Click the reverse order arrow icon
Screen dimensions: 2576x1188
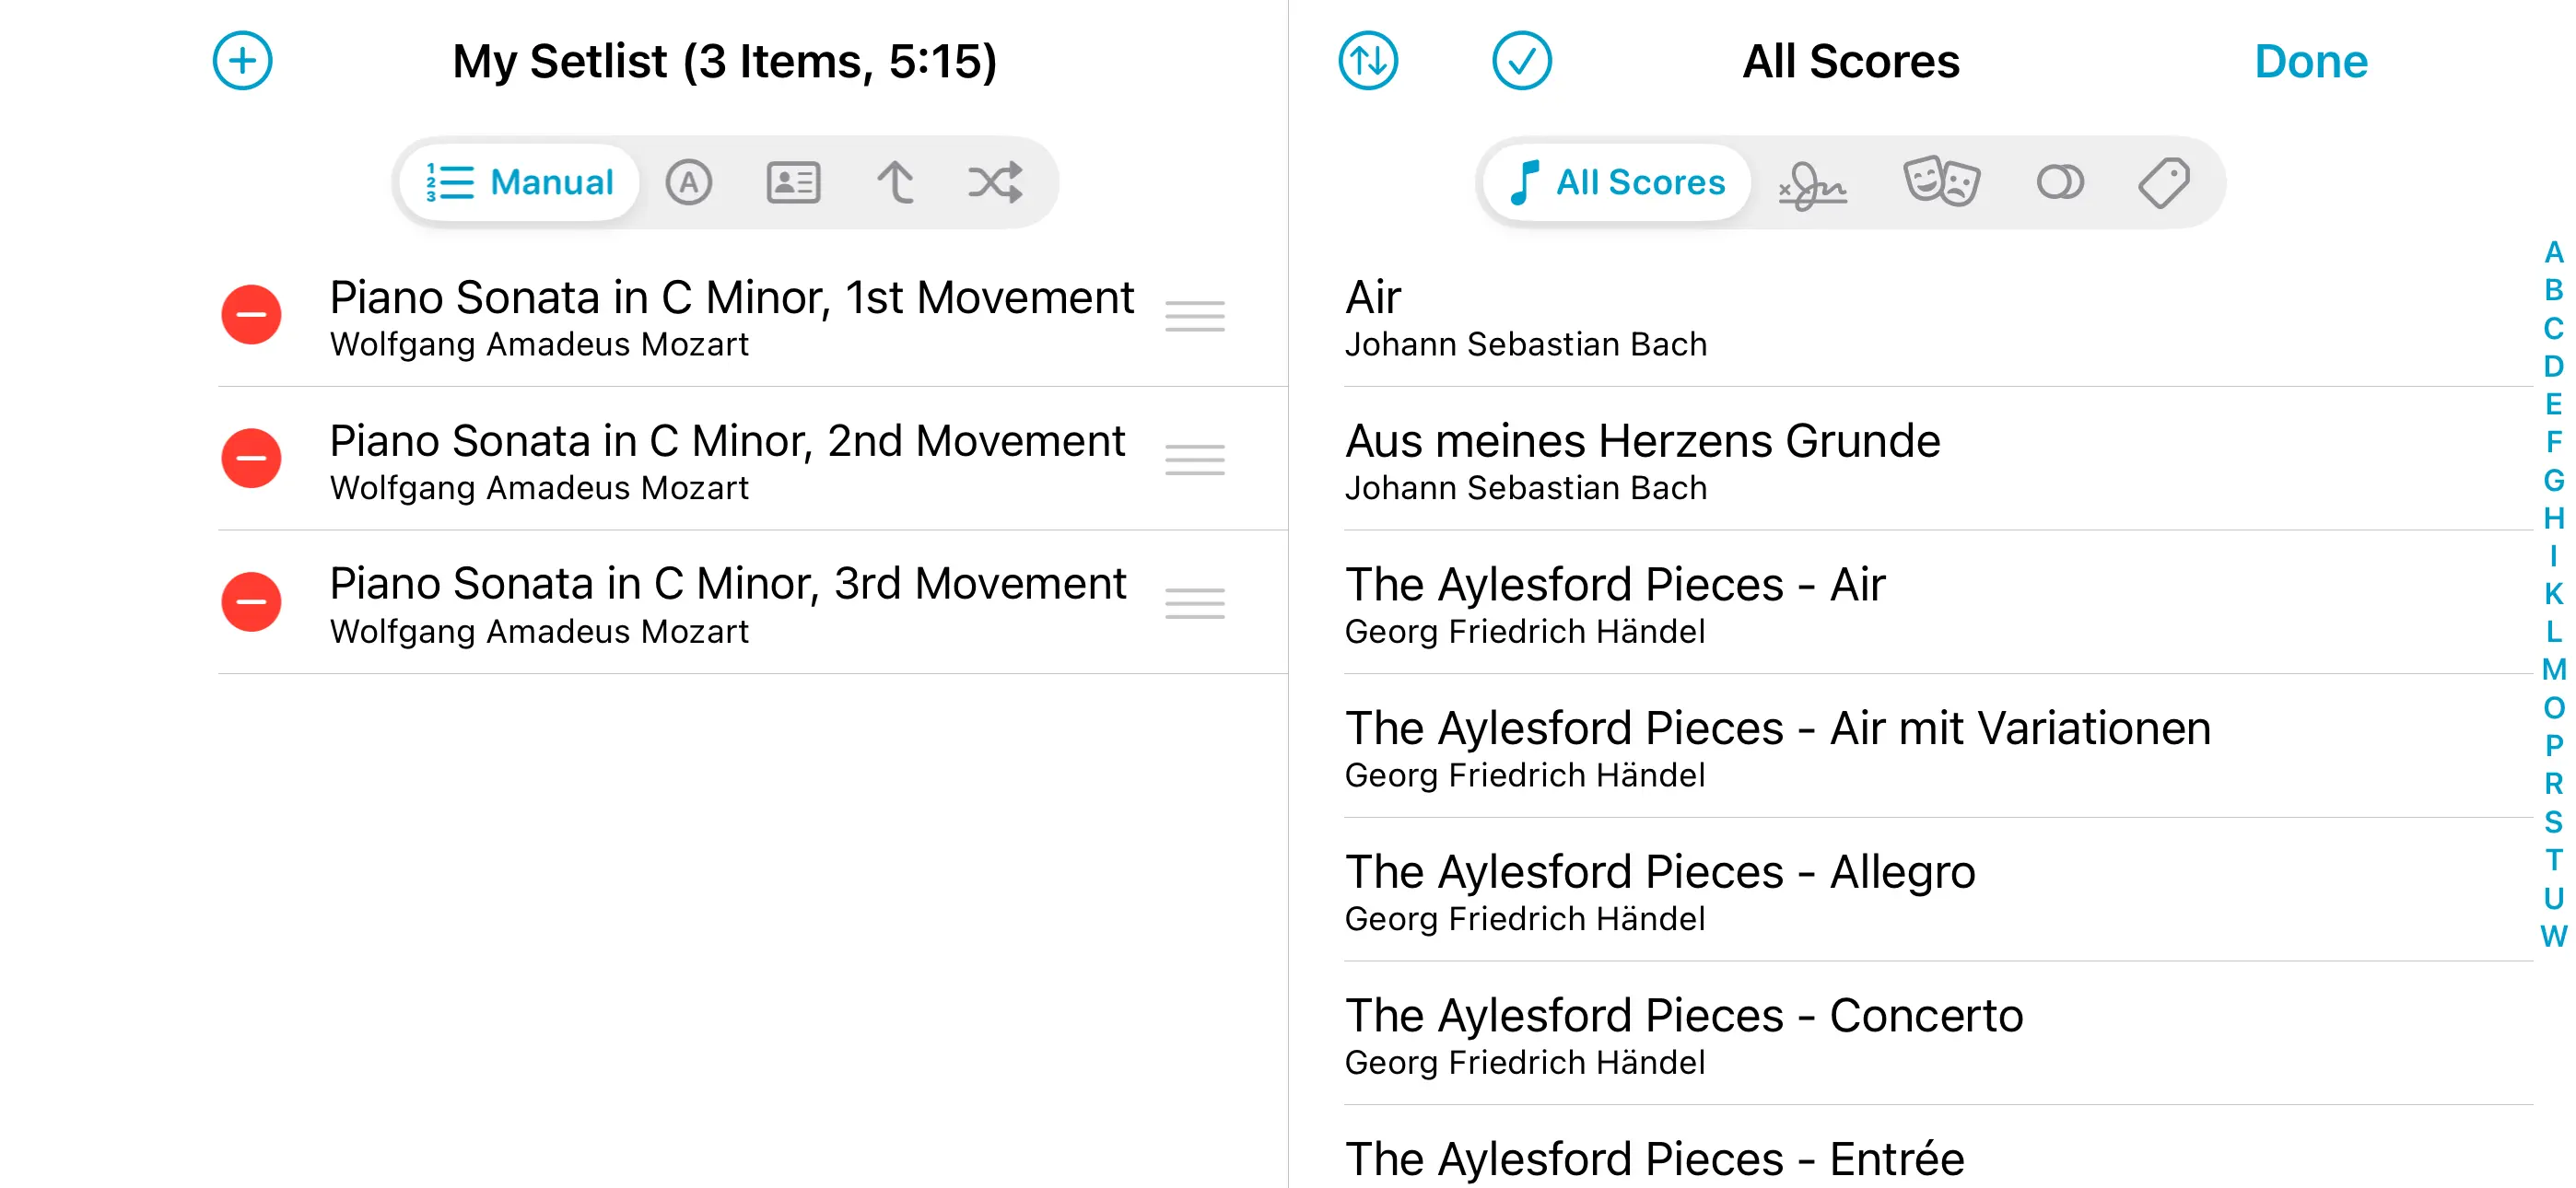895,183
